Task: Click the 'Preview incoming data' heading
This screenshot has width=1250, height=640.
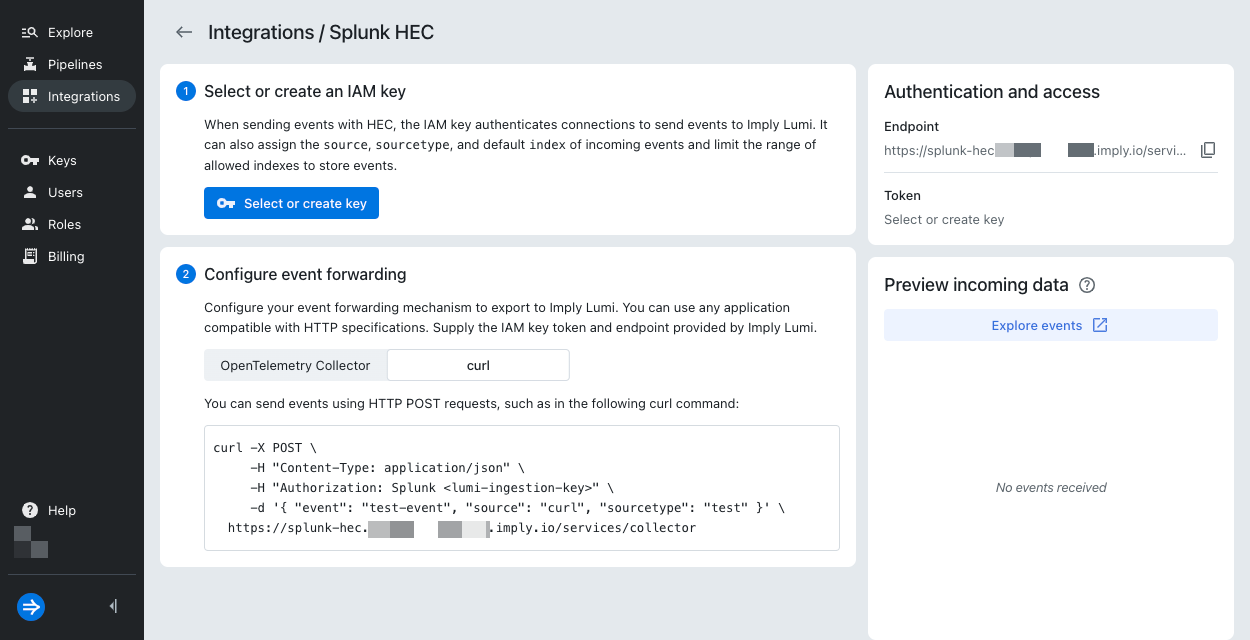Action: (976, 285)
